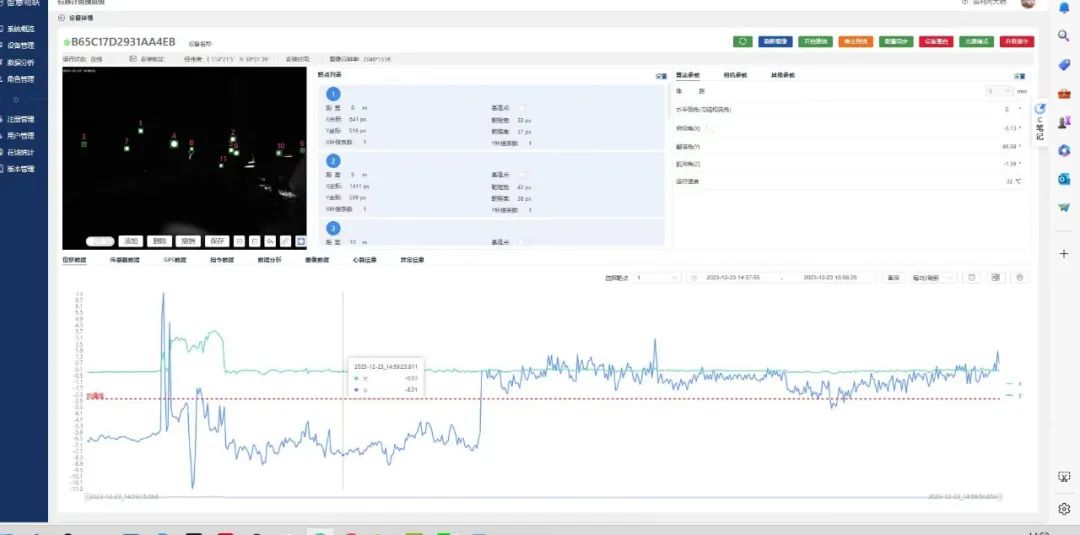
Task: Open 系统概览 in the left navigation
Action: tap(21, 29)
